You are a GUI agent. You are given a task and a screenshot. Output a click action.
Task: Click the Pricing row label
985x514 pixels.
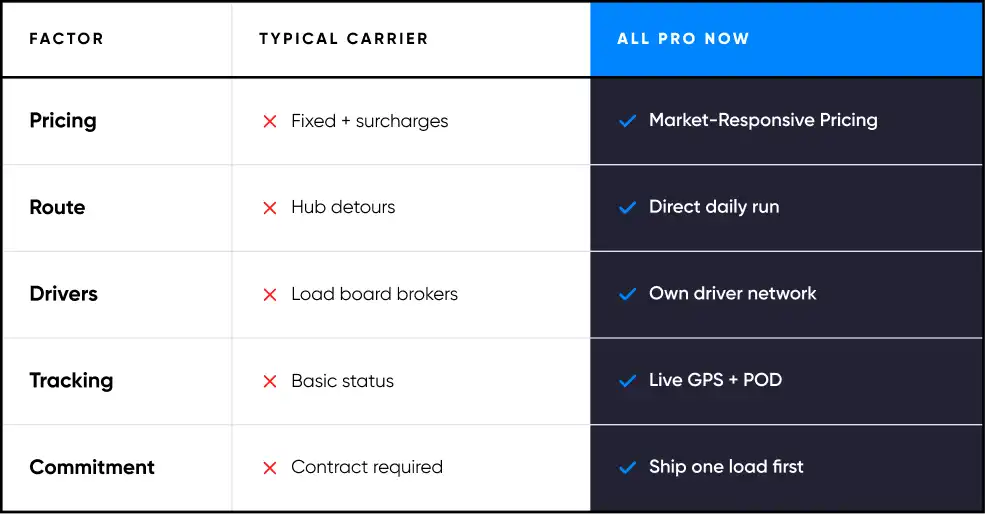(63, 121)
